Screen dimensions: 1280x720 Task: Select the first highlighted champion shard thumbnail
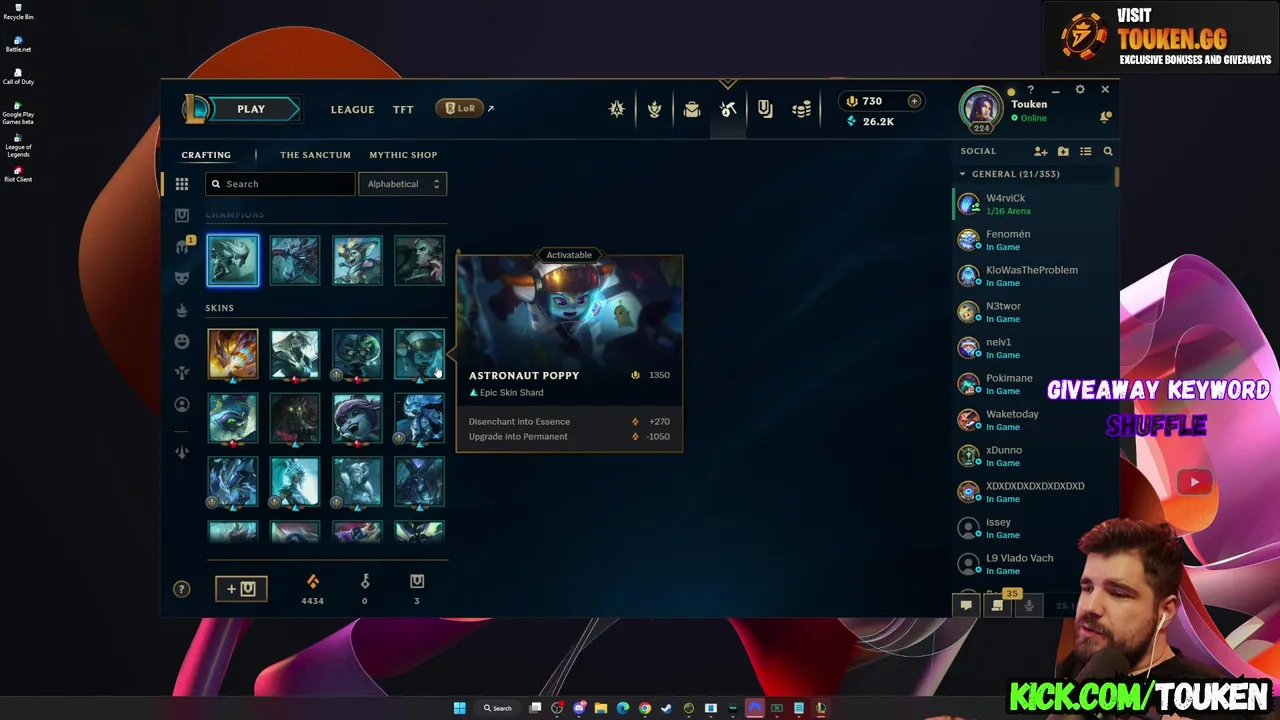click(233, 260)
